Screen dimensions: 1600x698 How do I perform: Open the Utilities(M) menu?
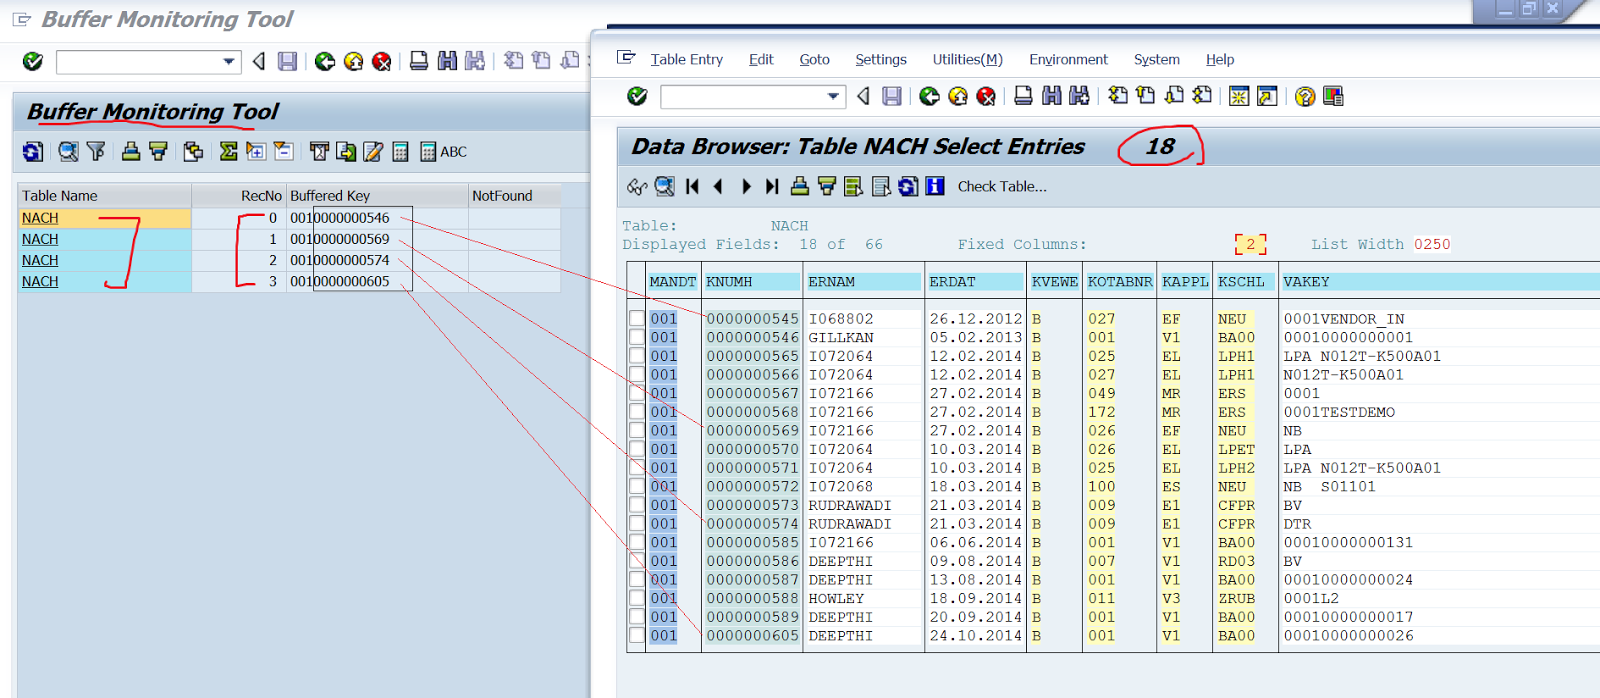[967, 60]
